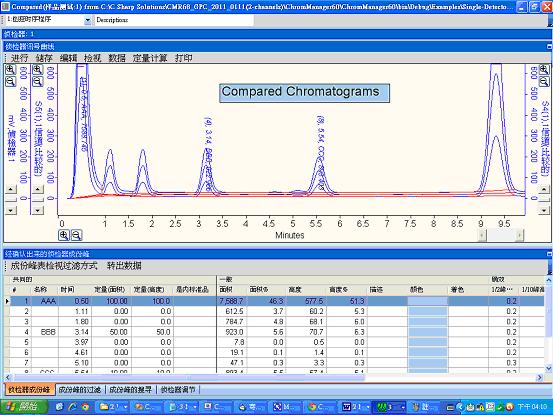
Task: Click the 定量(面积) value 50.00
Action: tap(111, 332)
